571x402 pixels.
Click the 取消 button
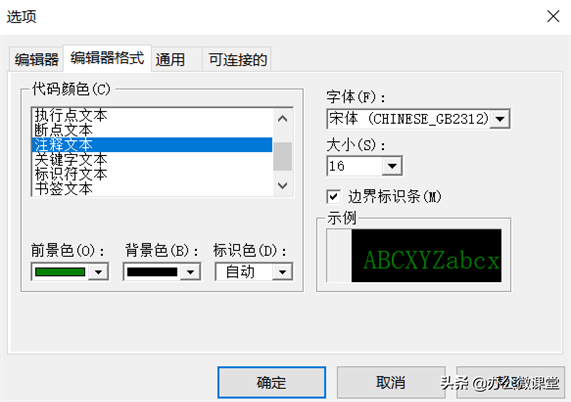coord(391,382)
